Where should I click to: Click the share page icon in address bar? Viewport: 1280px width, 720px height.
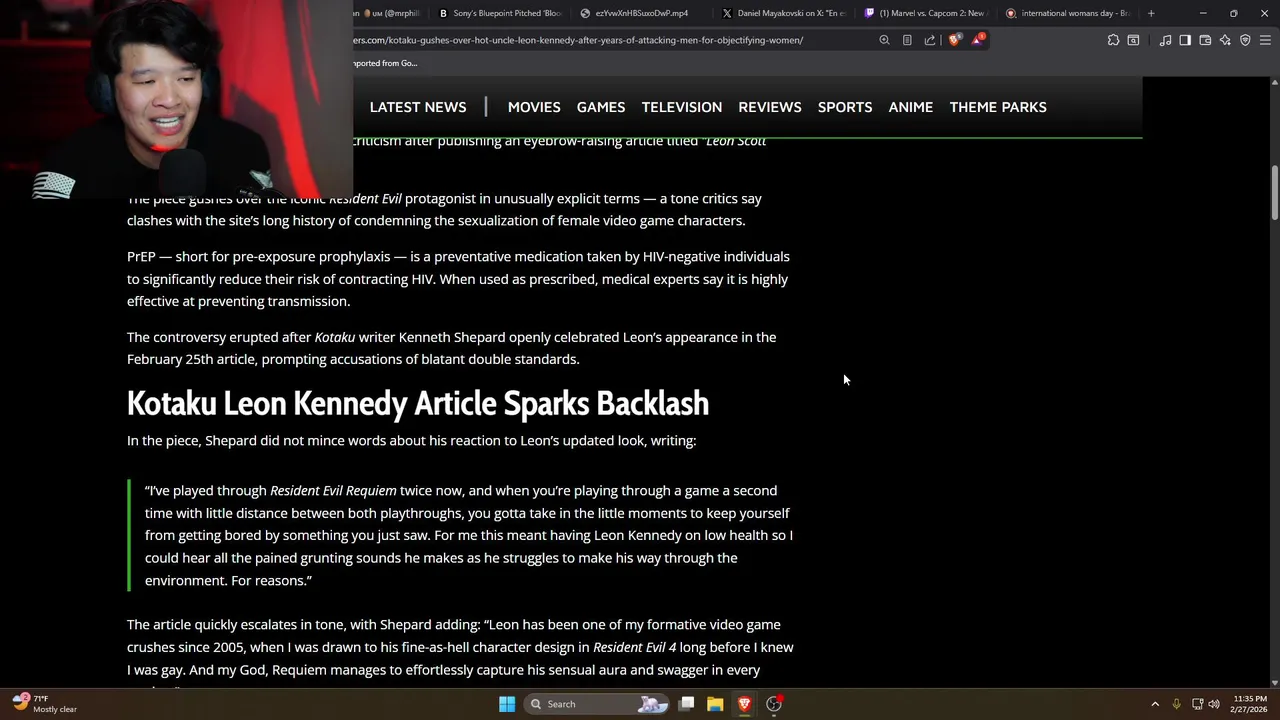point(930,40)
